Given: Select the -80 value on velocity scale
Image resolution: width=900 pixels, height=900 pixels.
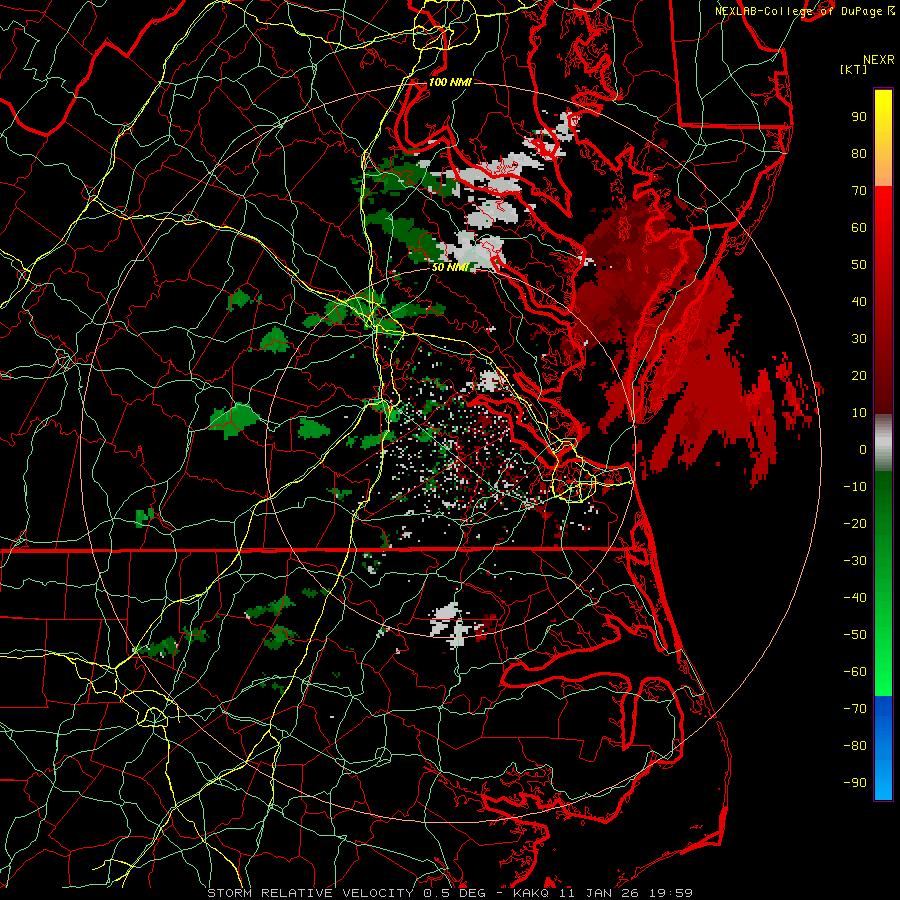Looking at the screenshot, I should tap(855, 746).
